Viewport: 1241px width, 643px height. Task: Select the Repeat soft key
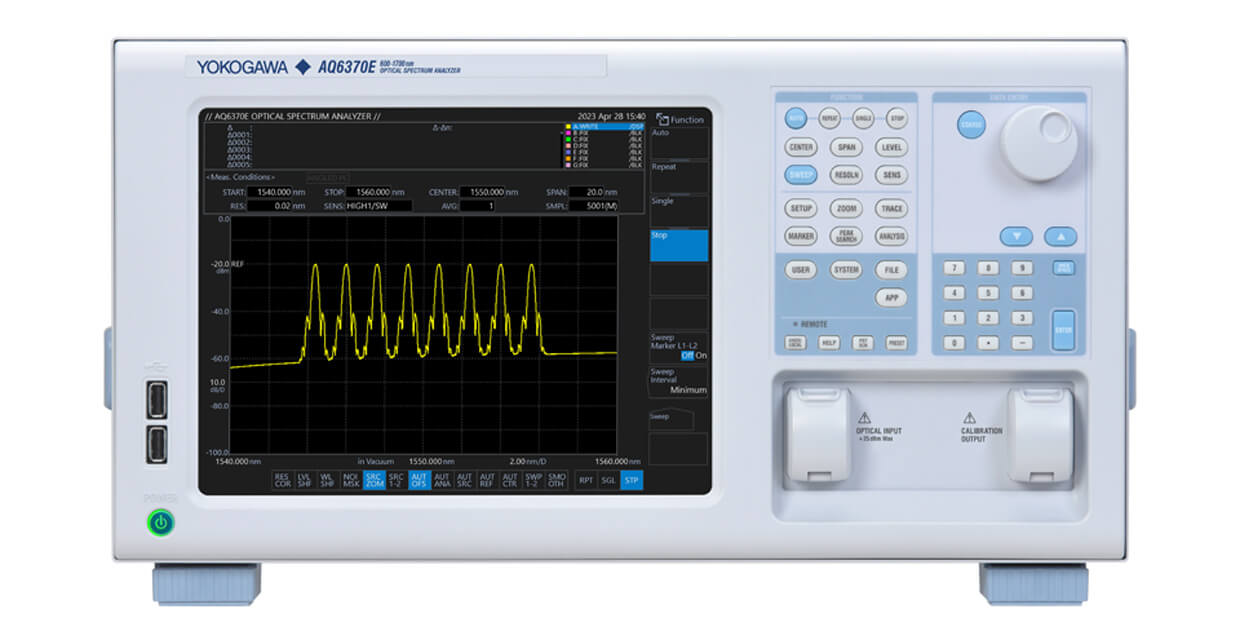679,177
